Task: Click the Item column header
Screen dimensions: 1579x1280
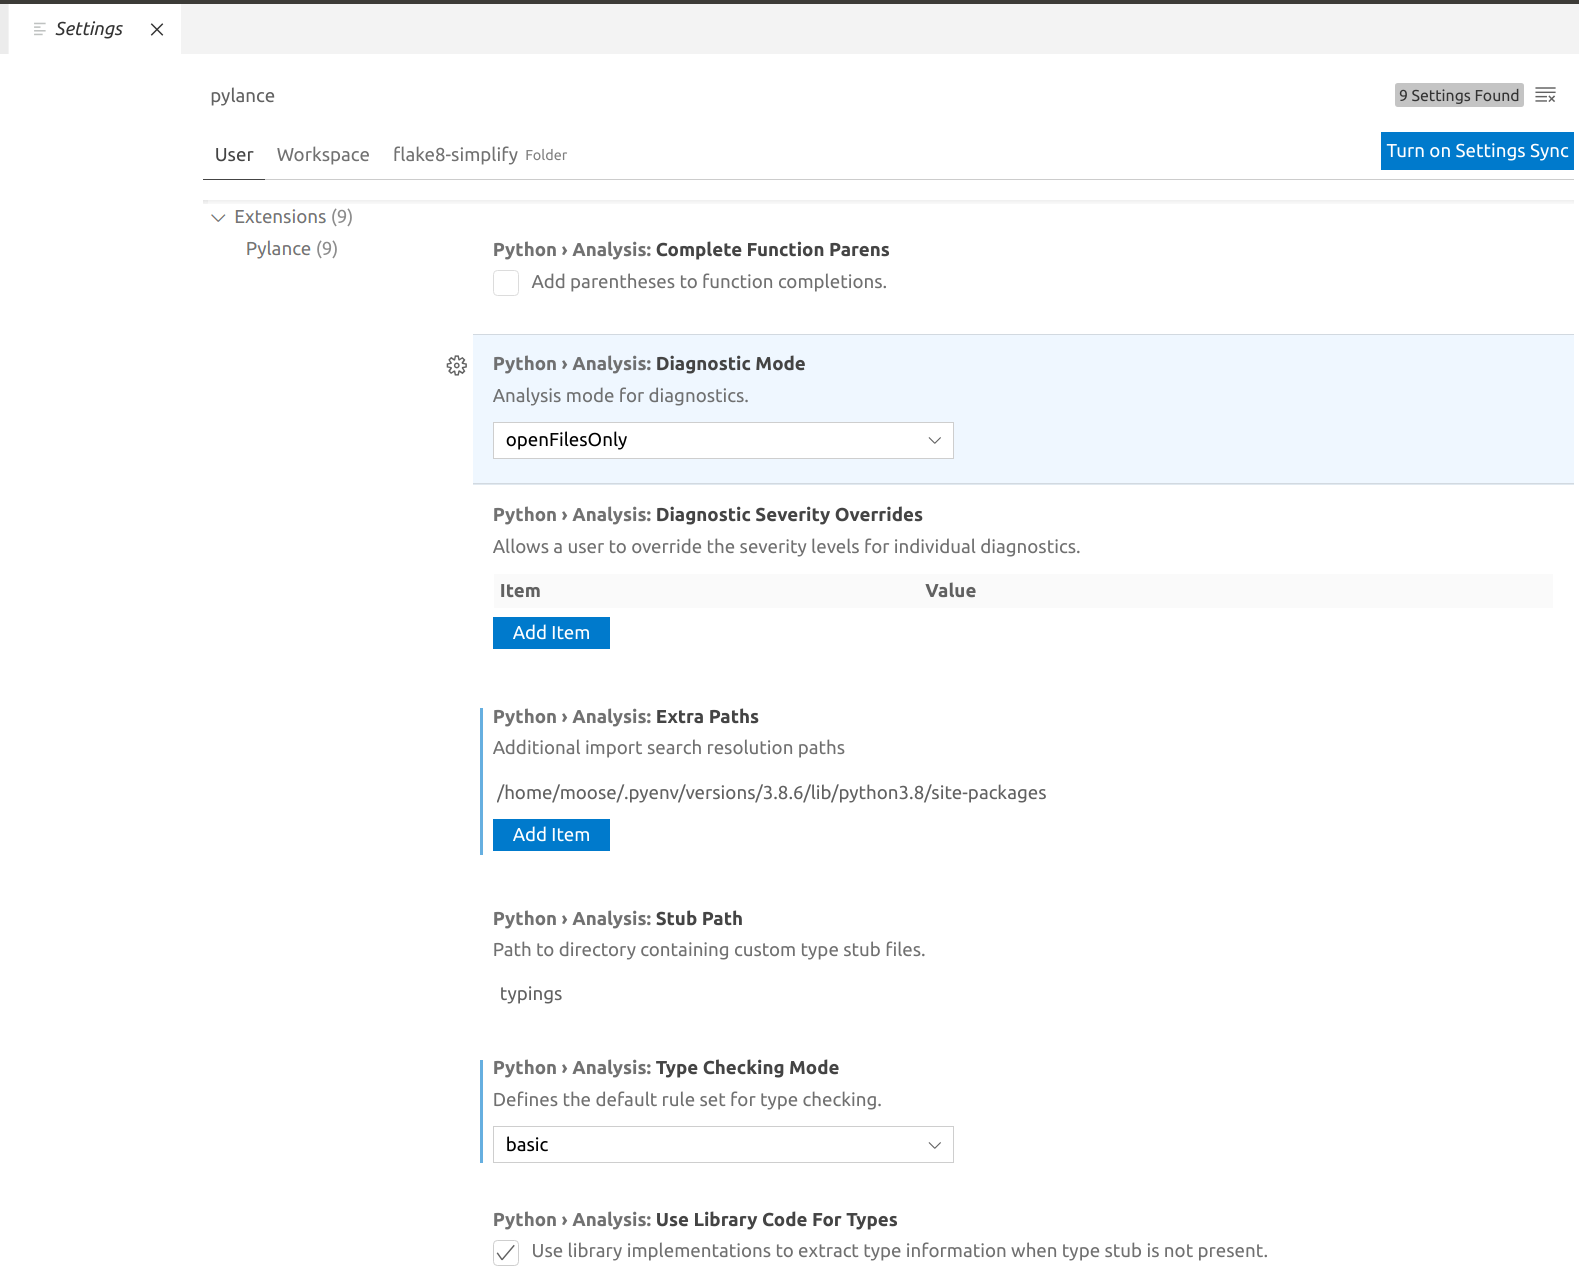Action: click(520, 590)
